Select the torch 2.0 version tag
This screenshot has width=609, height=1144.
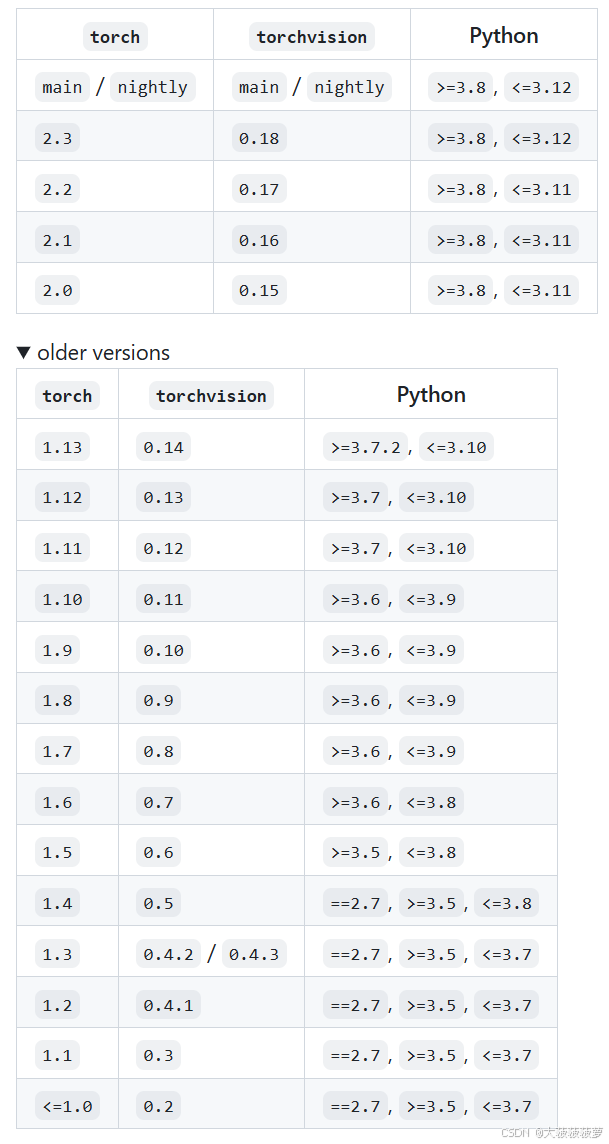tap(57, 290)
